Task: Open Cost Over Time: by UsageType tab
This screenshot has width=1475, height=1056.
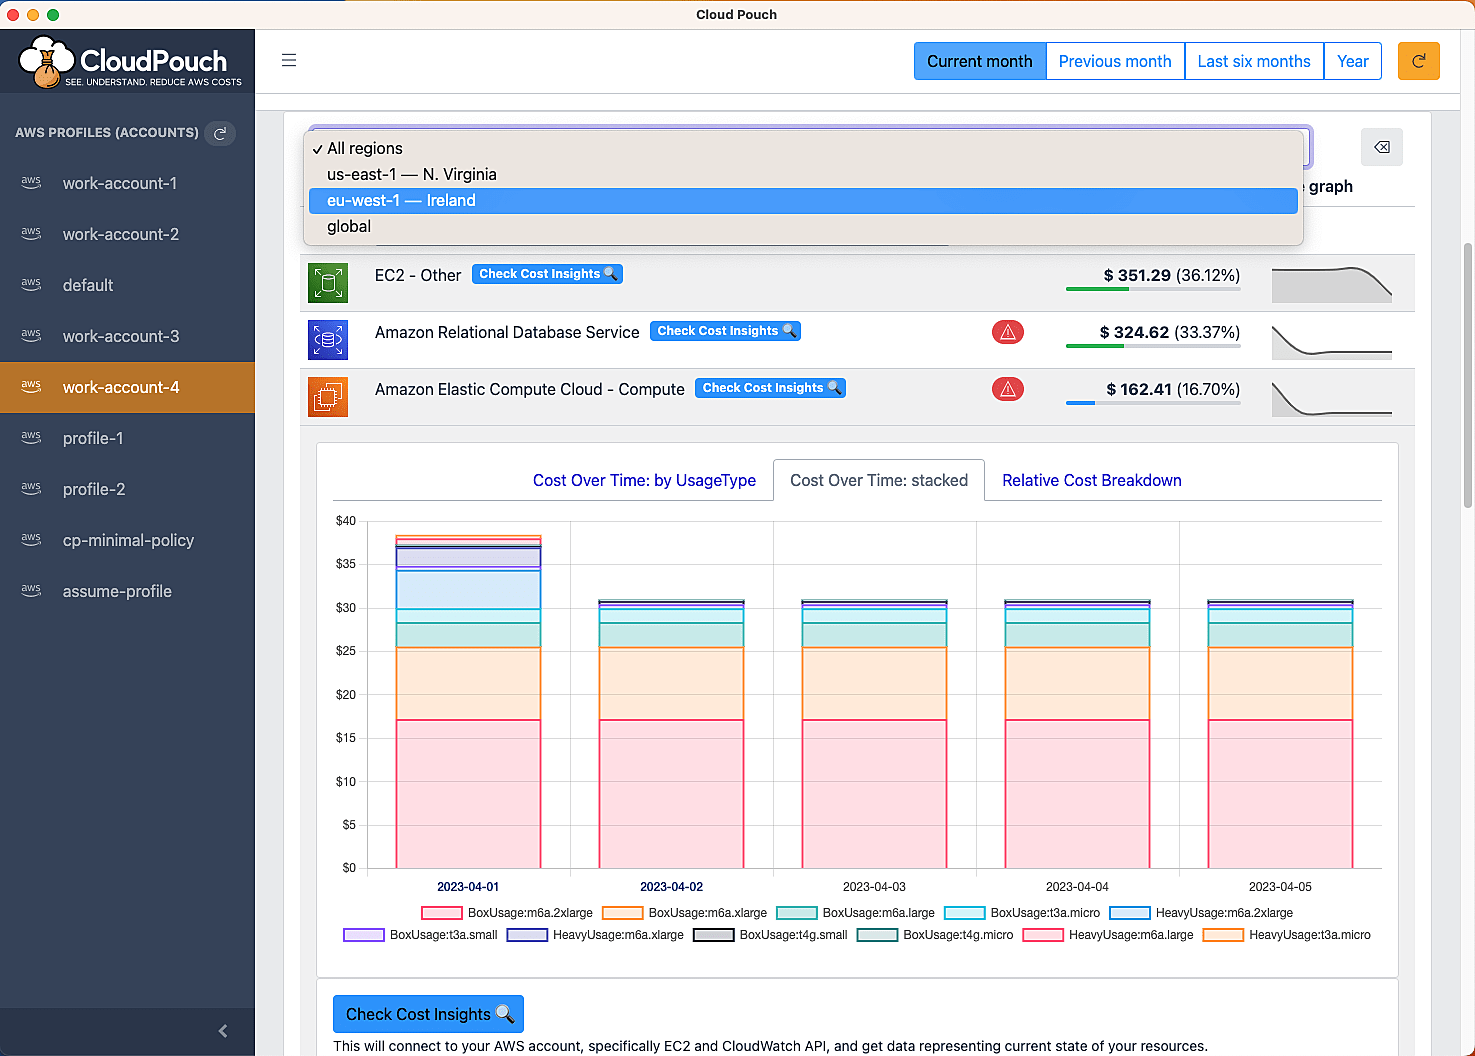Action: [x=644, y=480]
